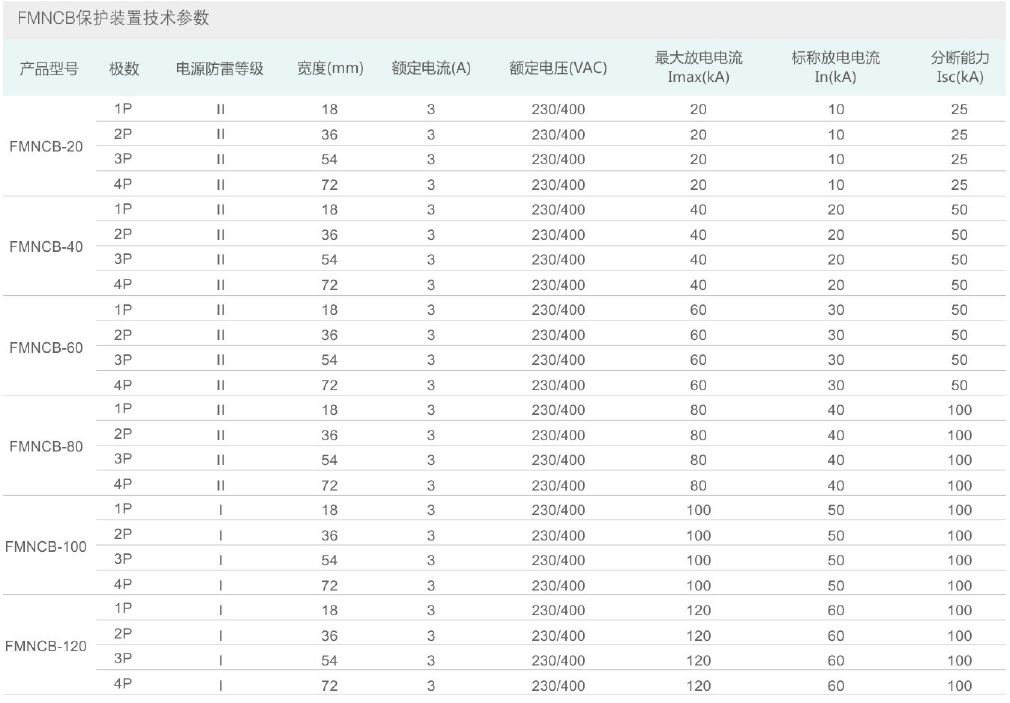The image size is (1010, 703).
Task: Click the 额定电压(VAC) column header
Action: [x=558, y=68]
